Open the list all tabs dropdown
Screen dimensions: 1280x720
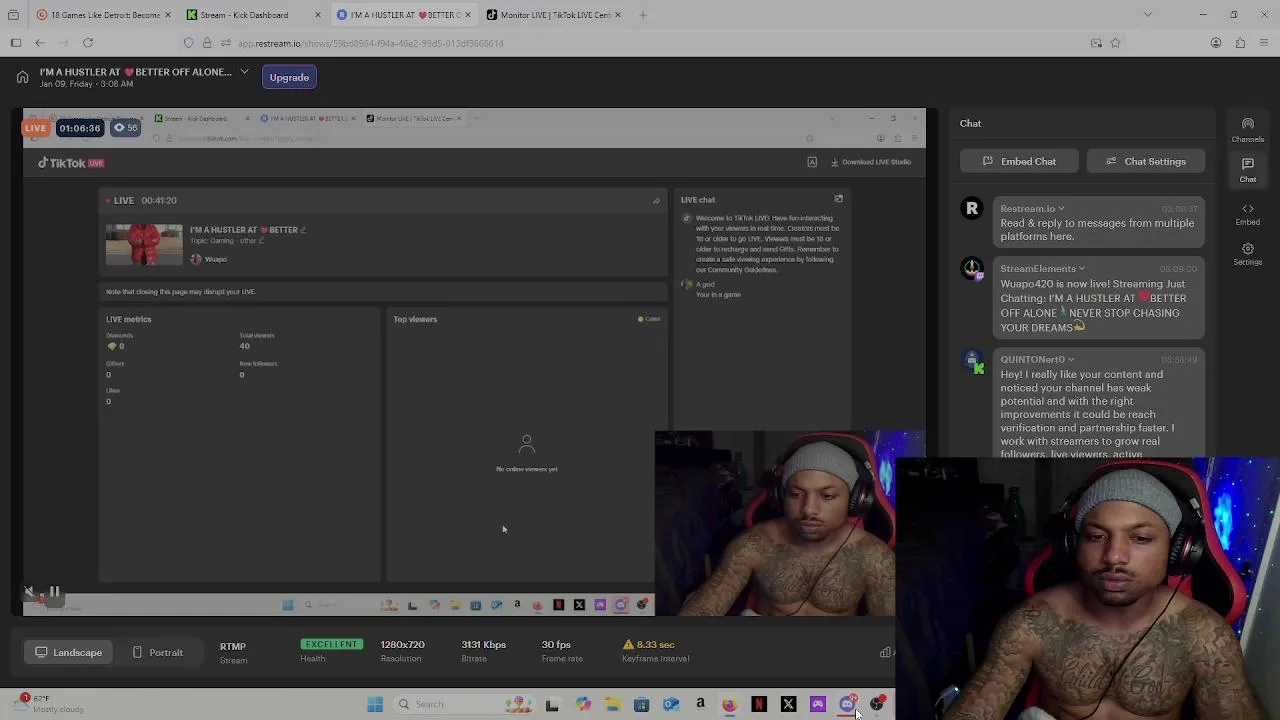(1147, 15)
